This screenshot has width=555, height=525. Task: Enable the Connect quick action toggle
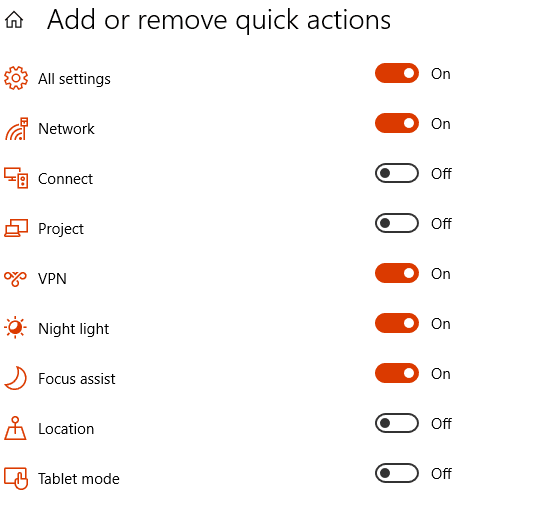click(x=397, y=173)
